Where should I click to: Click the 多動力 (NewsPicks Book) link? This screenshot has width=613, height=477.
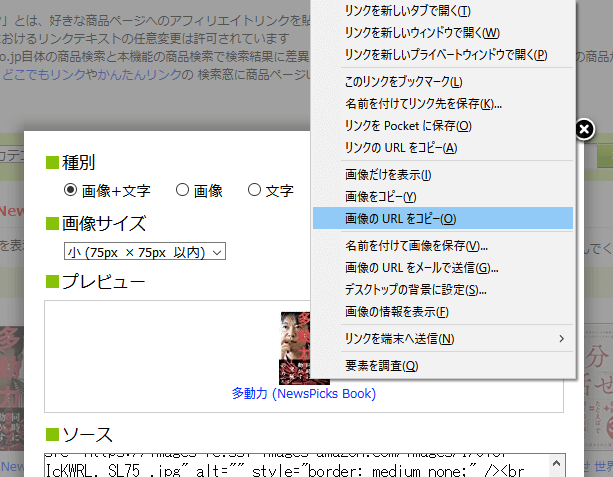tap(303, 394)
